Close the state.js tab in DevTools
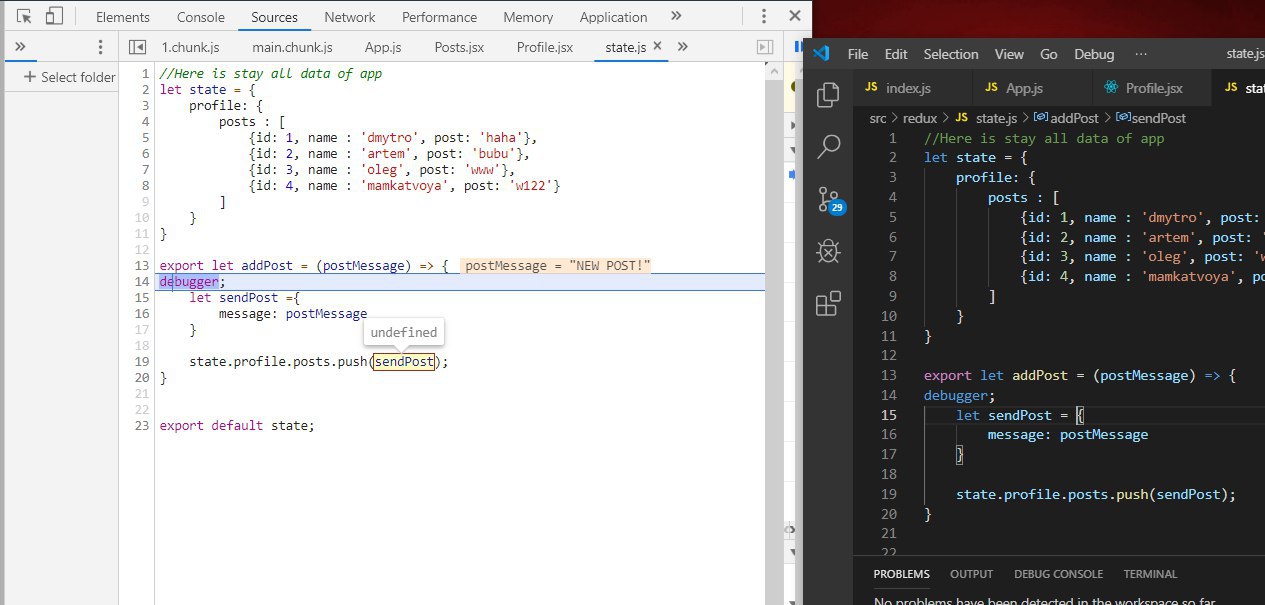1265x605 pixels. pyautogui.click(x=657, y=47)
